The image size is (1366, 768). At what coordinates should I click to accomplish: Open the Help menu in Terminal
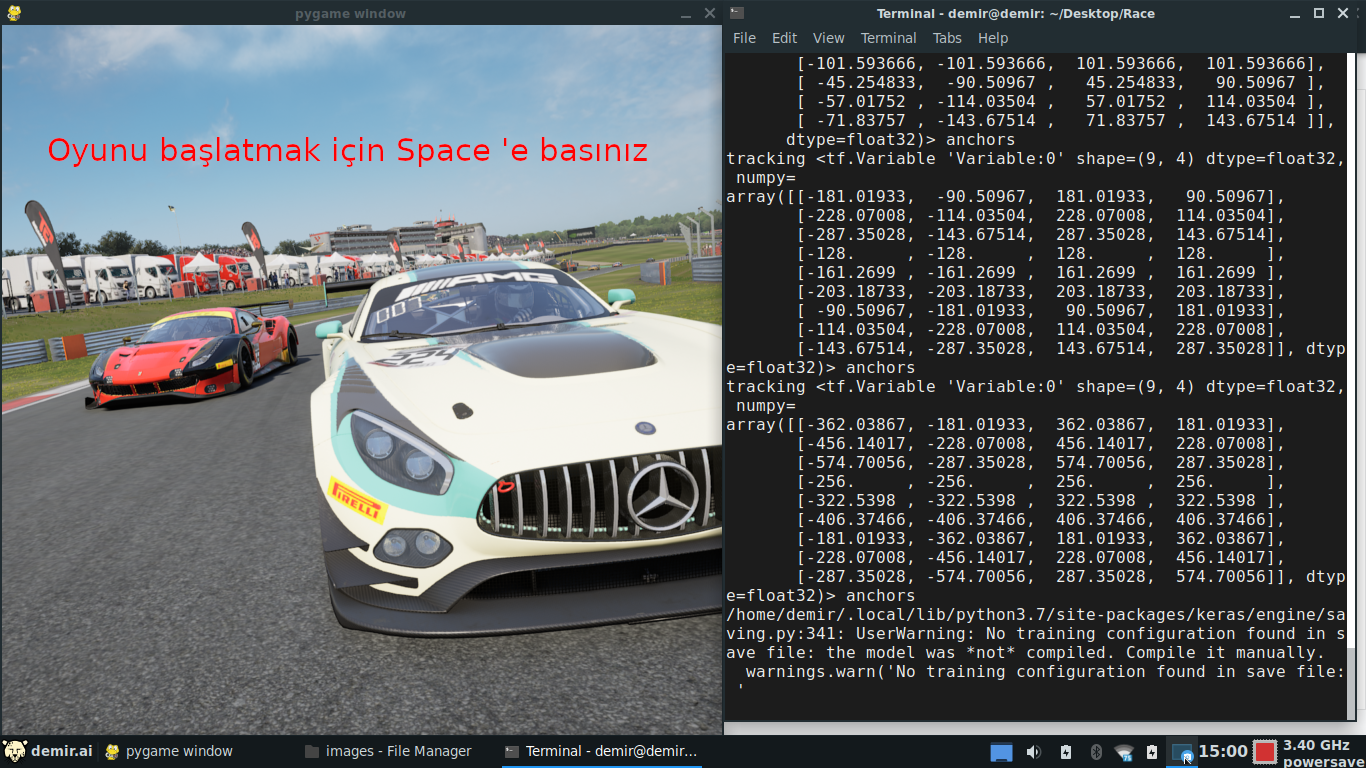coord(993,38)
